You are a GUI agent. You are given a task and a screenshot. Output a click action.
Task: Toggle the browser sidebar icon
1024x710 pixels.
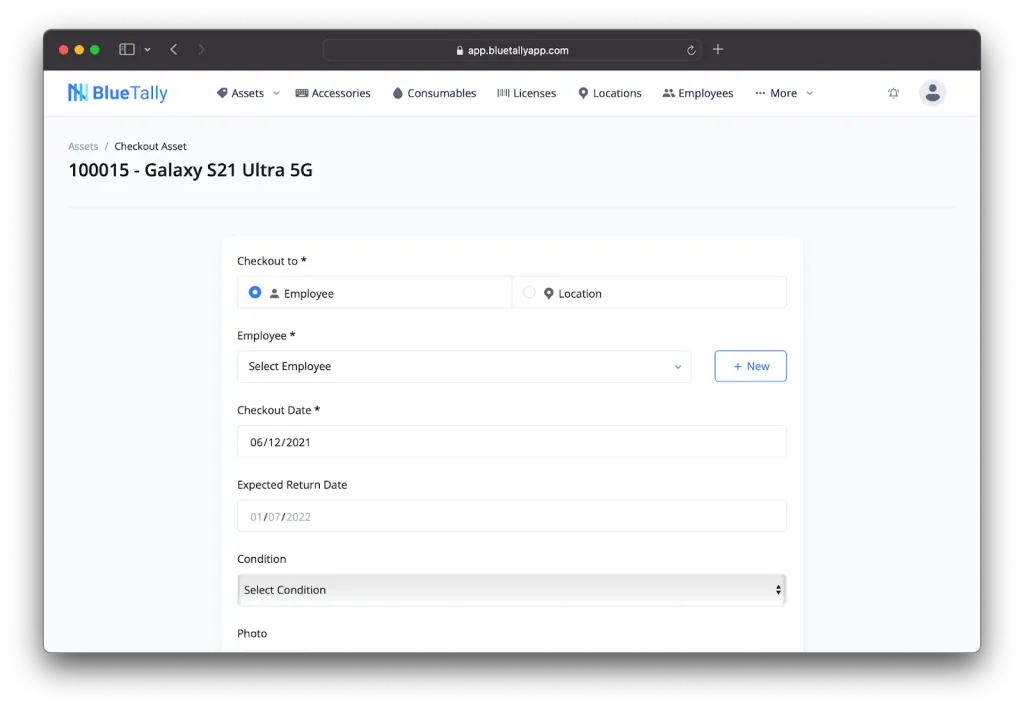(x=127, y=50)
